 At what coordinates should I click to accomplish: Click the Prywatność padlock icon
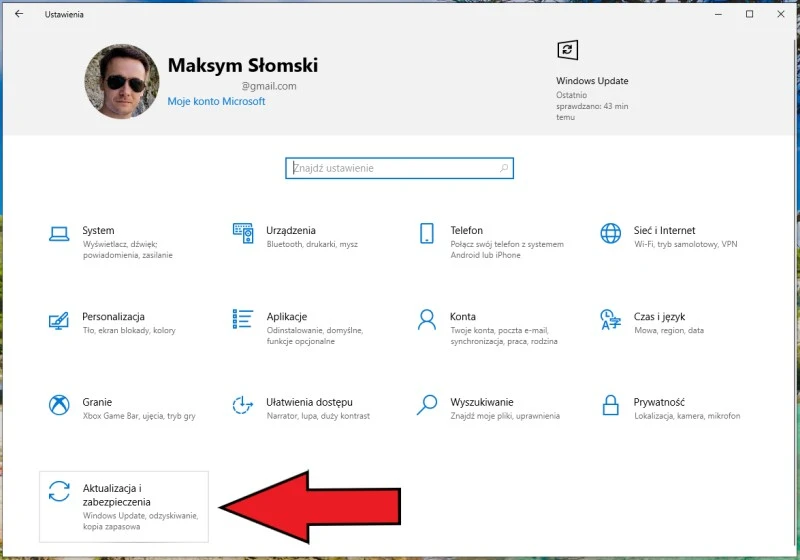point(611,405)
